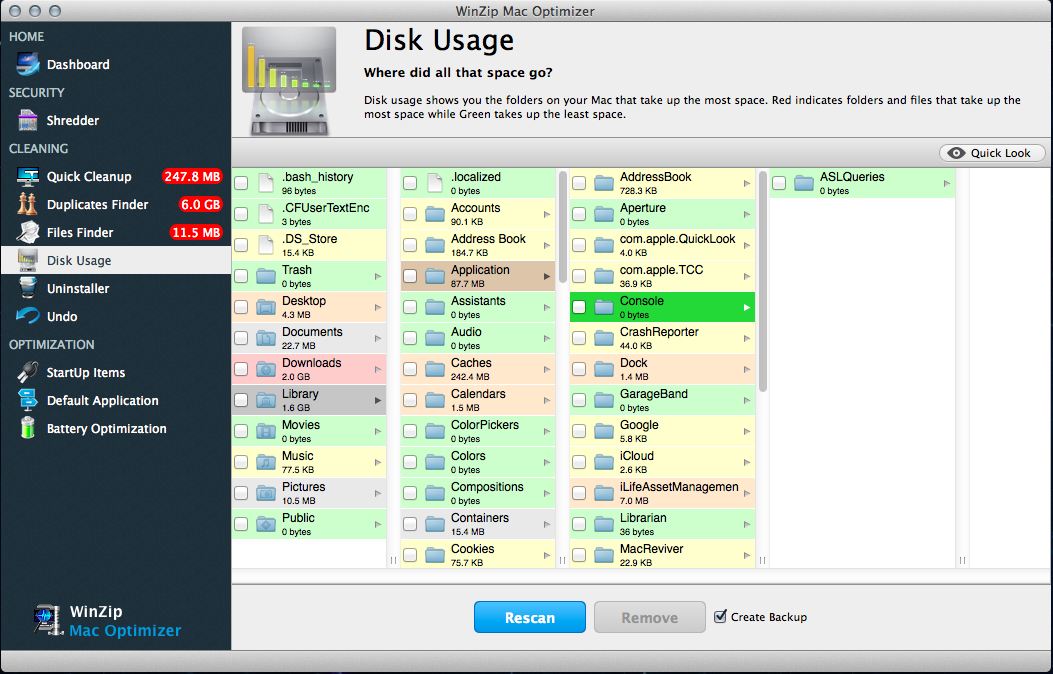1053x674 pixels.
Task: Open Default Application in sidebar
Action: click(x=102, y=401)
